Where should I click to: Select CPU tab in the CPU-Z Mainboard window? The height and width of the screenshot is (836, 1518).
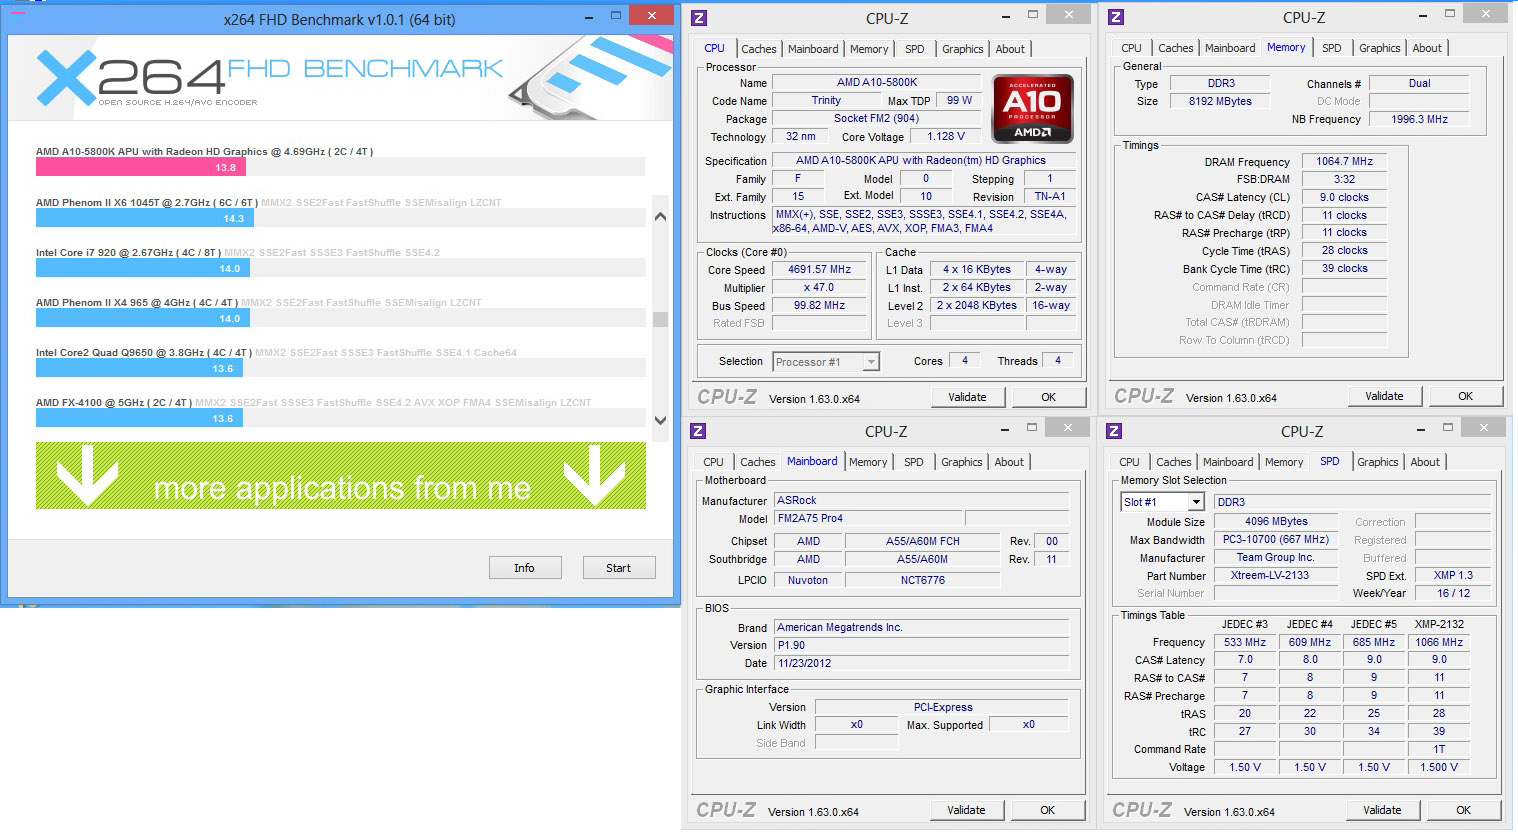point(713,462)
